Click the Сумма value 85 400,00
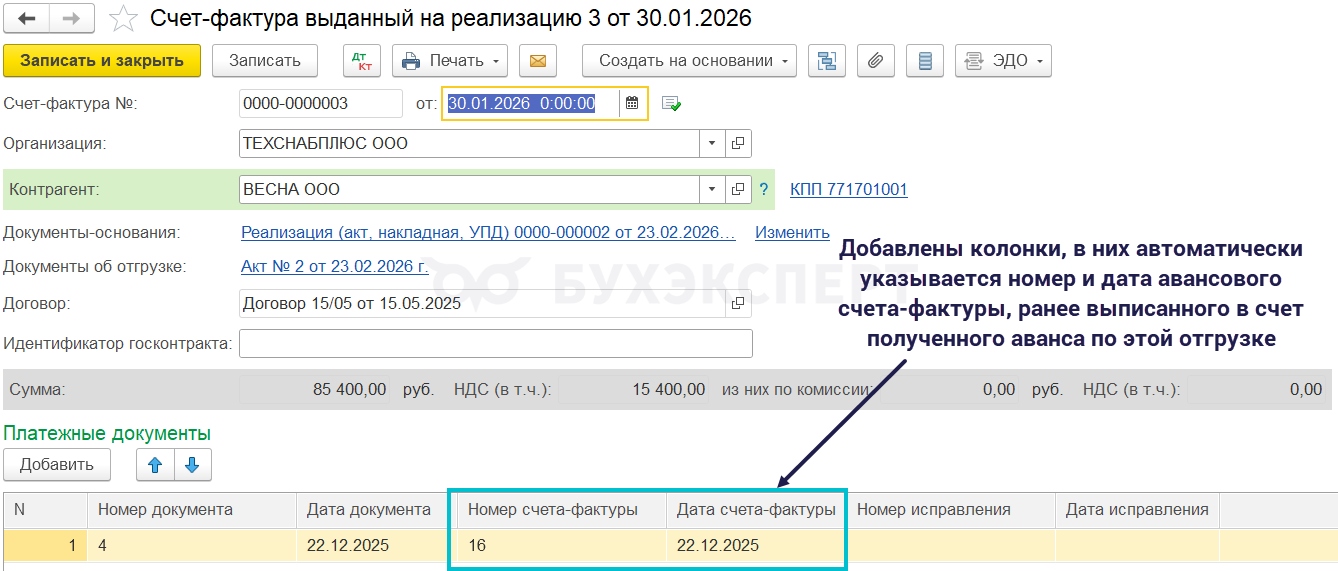This screenshot has width=1338, height=571. [x=349, y=390]
